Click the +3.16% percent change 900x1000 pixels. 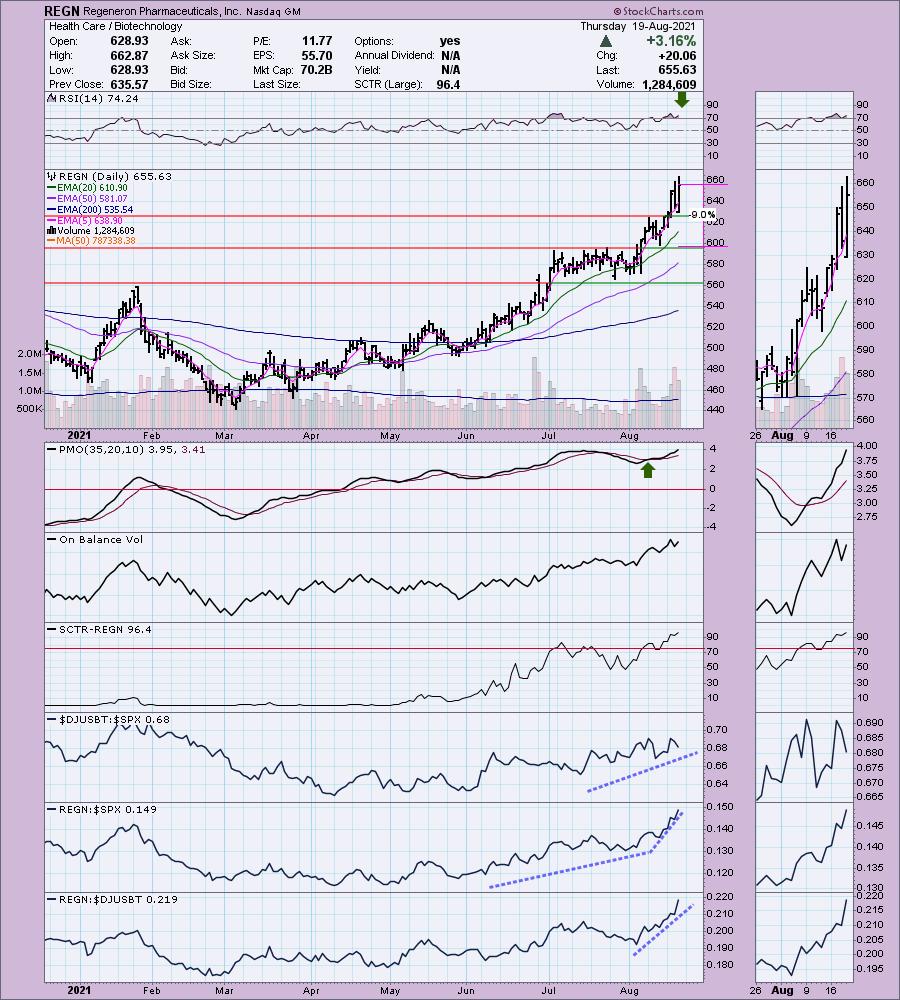[x=670, y=41]
